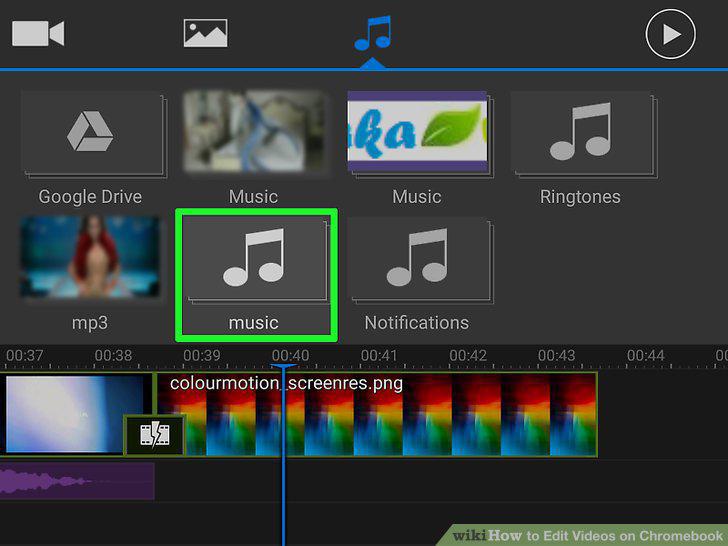Click the blue playhead line
728x546 pixels.
[x=284, y=455]
